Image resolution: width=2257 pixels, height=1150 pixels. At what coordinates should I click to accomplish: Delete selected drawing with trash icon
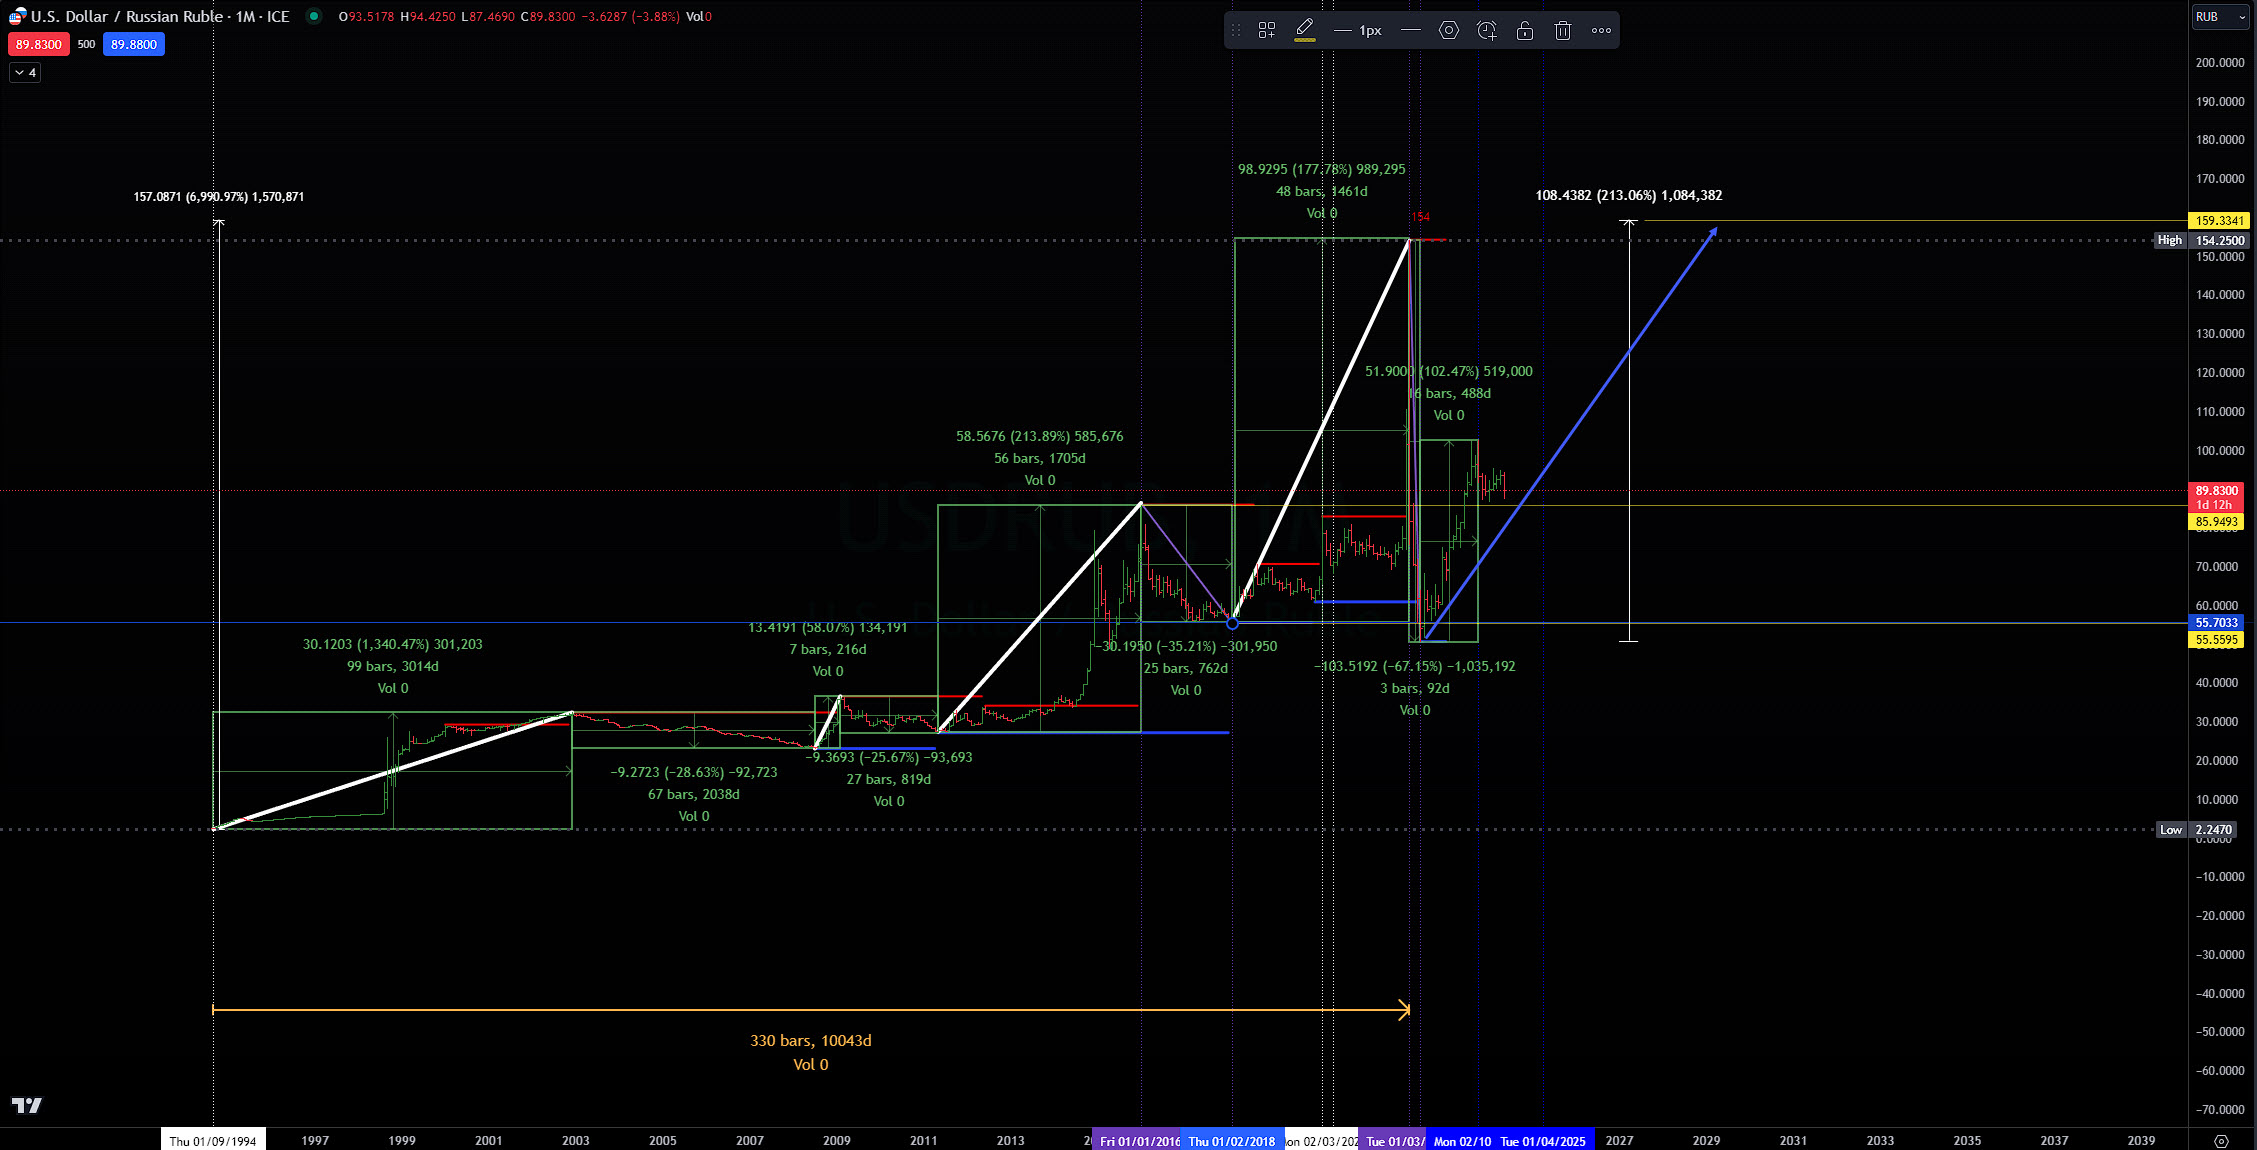point(1563,30)
